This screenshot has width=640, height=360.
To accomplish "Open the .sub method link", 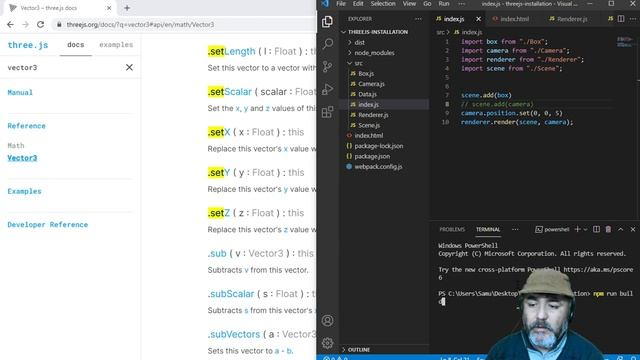I will (x=217, y=253).
